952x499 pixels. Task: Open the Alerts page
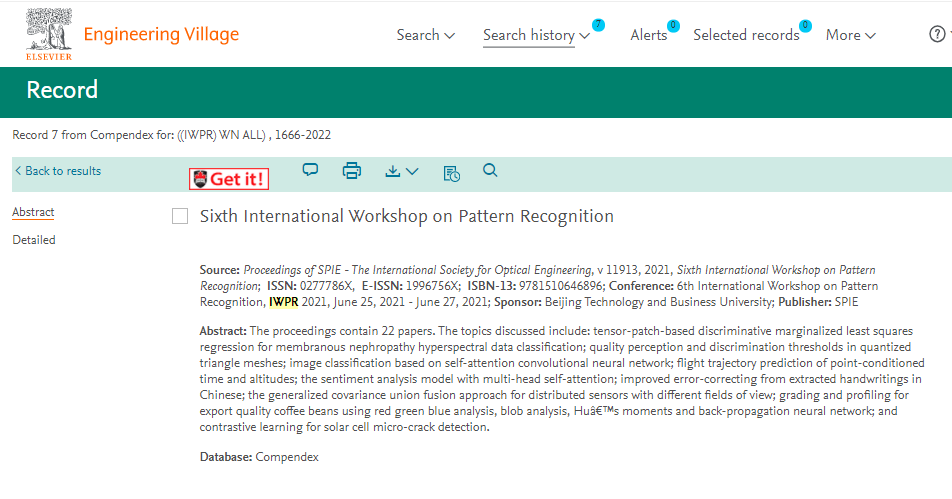point(649,35)
